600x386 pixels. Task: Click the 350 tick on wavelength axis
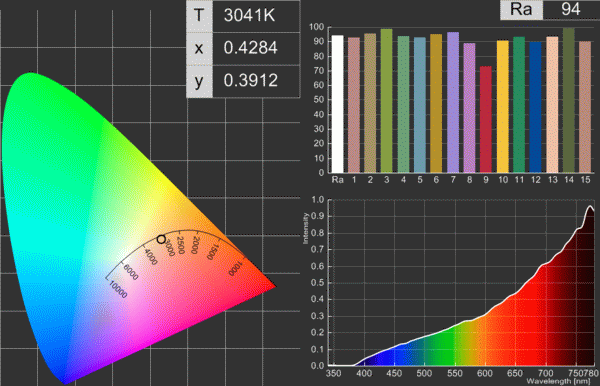(x=333, y=373)
